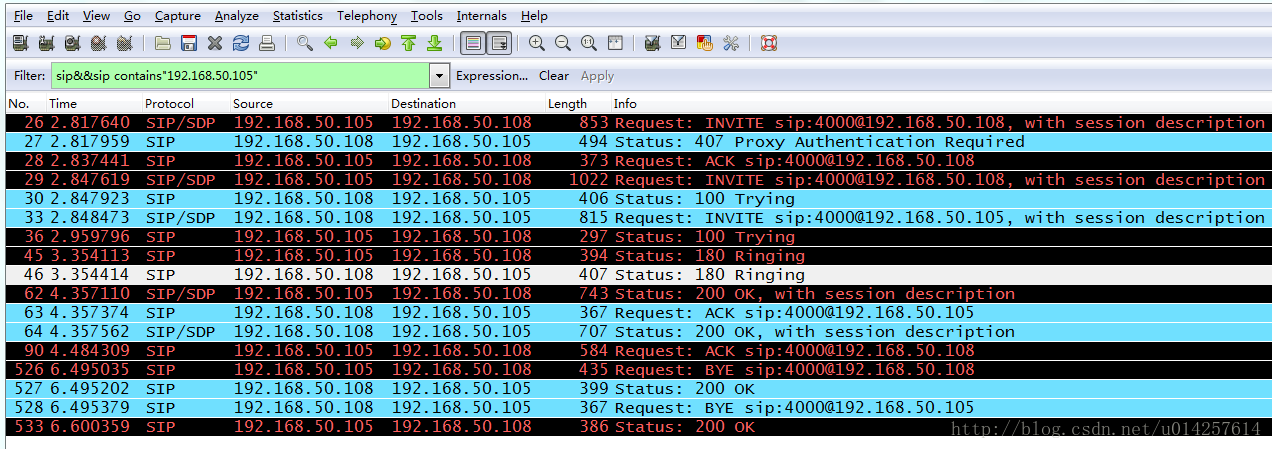Select packet 26 INVITE request row

tap(636, 123)
